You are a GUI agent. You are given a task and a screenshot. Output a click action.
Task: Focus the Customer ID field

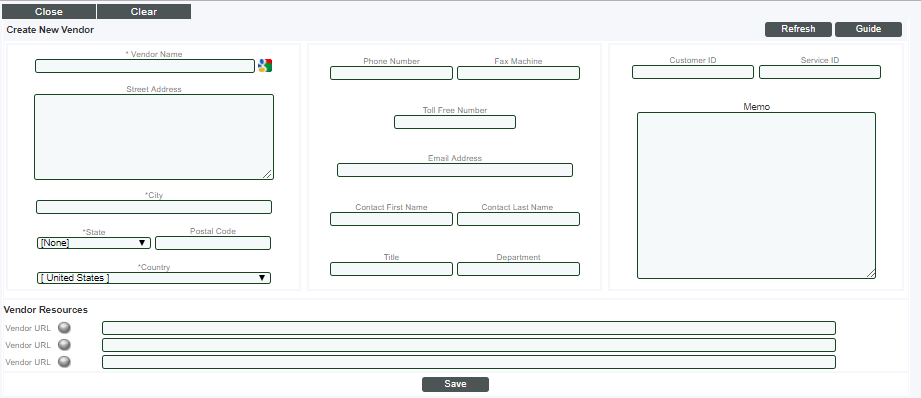point(693,72)
